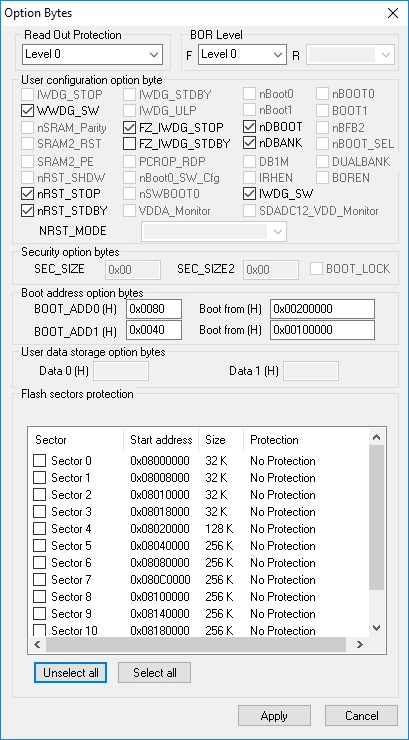Click the BOOT_ADD1 (H) input field
The width and height of the screenshot is (409, 740).
click(154, 330)
